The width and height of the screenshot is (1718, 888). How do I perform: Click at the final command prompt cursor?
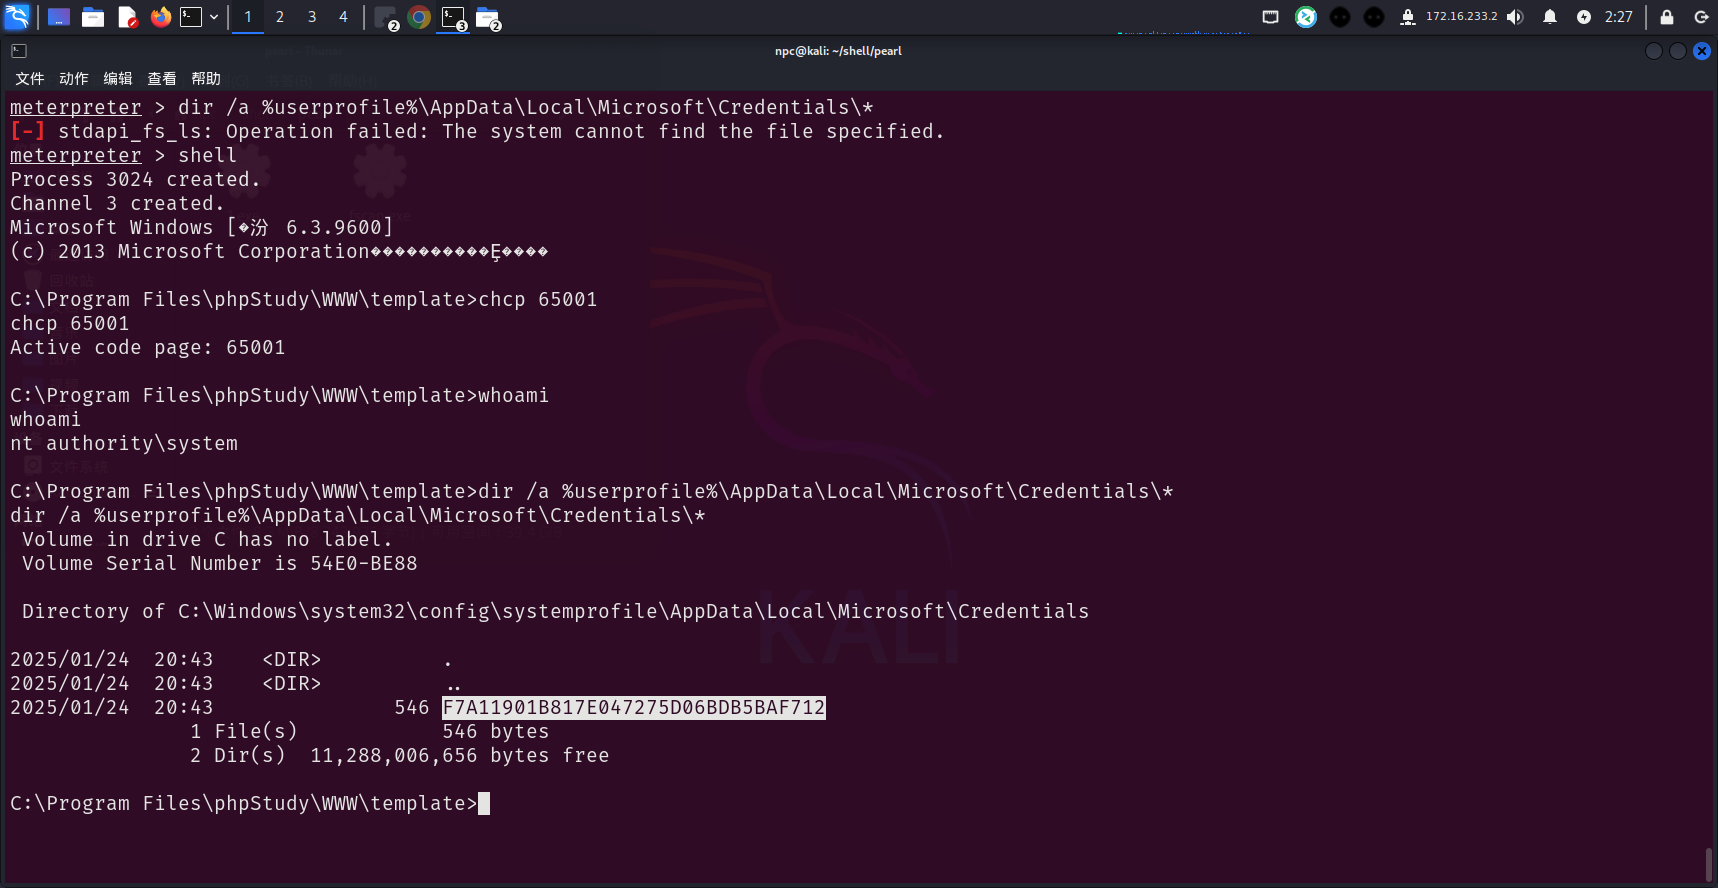point(484,804)
